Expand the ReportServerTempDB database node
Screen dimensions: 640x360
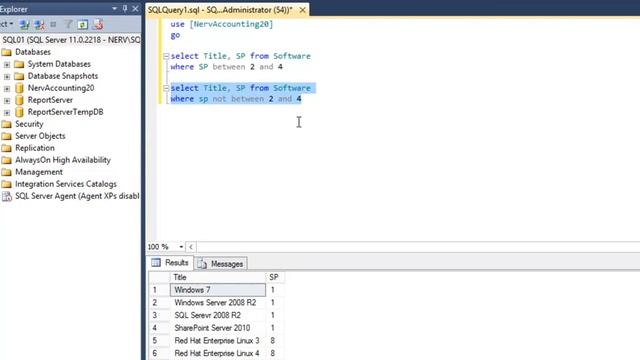(7, 112)
